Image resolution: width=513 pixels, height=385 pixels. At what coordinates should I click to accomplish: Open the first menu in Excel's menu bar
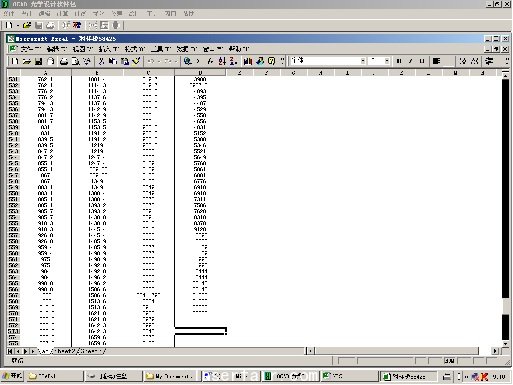[30, 49]
